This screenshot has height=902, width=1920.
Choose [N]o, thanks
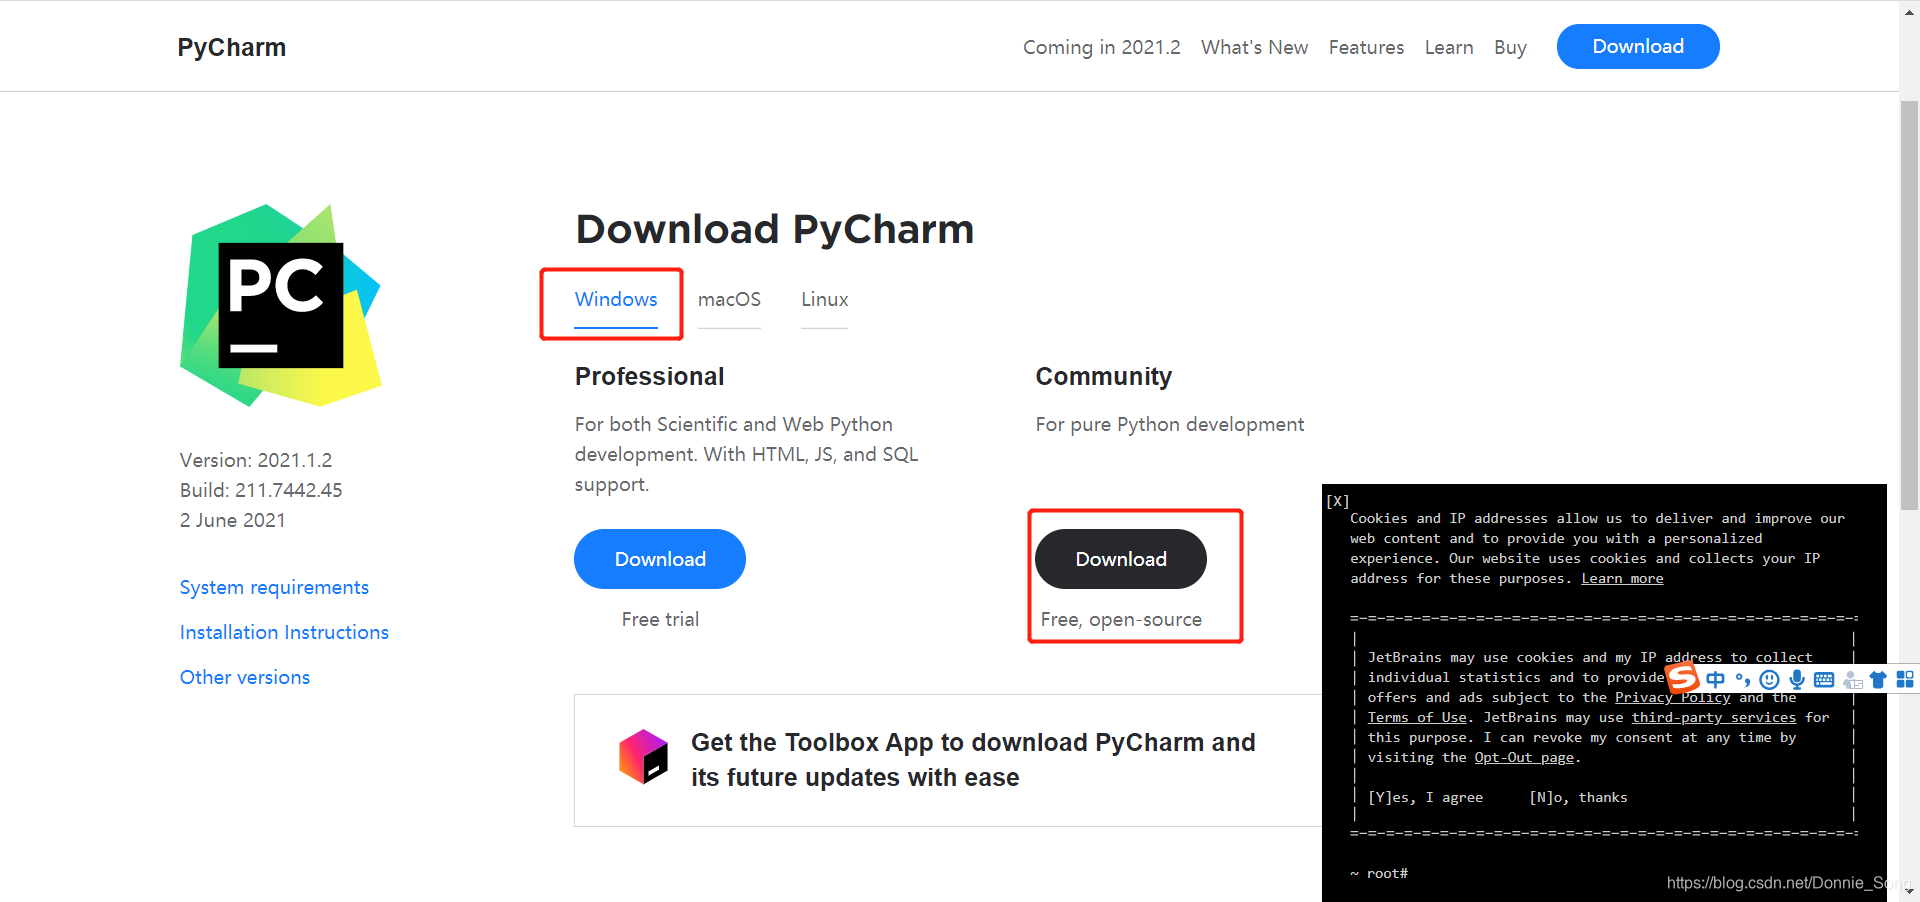[1578, 797]
